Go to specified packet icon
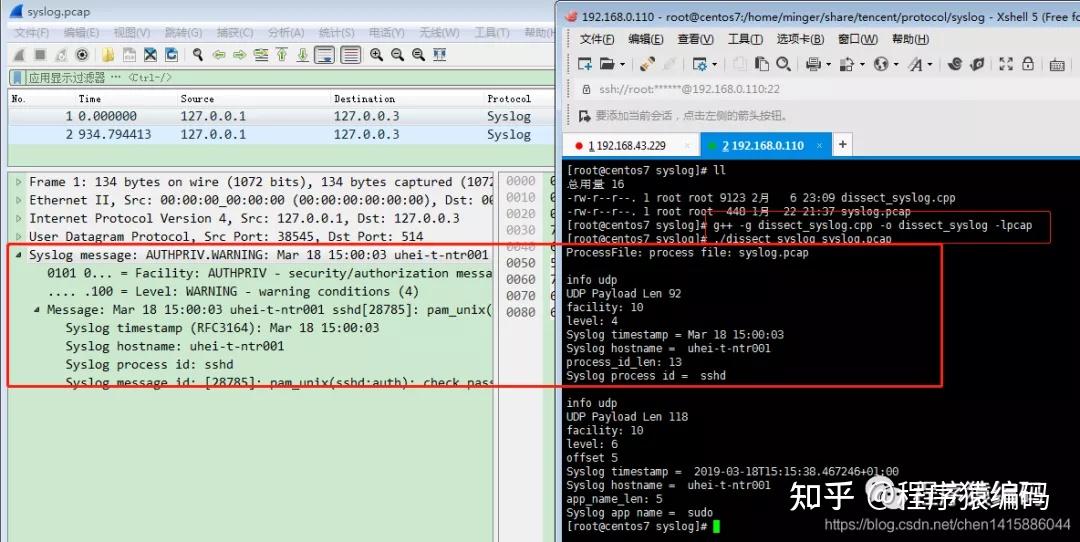Viewport: 1080px width, 542px height. [x=260, y=55]
